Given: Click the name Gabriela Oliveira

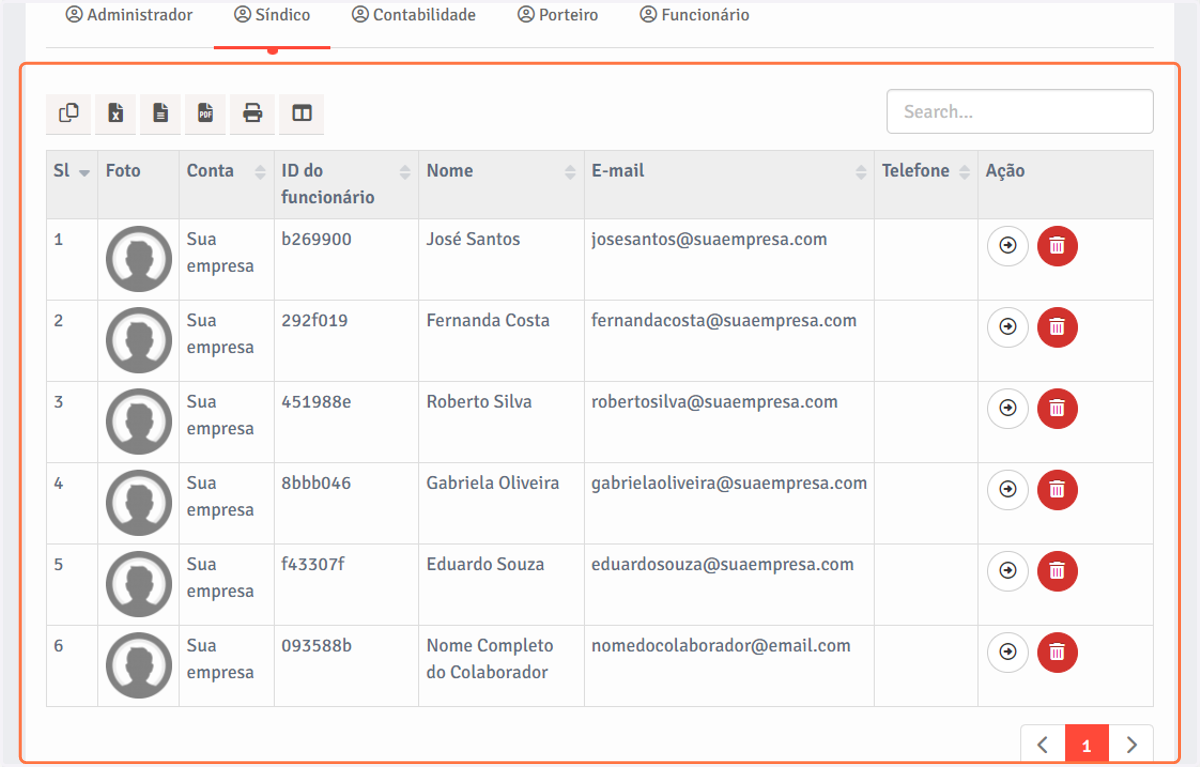Looking at the screenshot, I should click(493, 483).
